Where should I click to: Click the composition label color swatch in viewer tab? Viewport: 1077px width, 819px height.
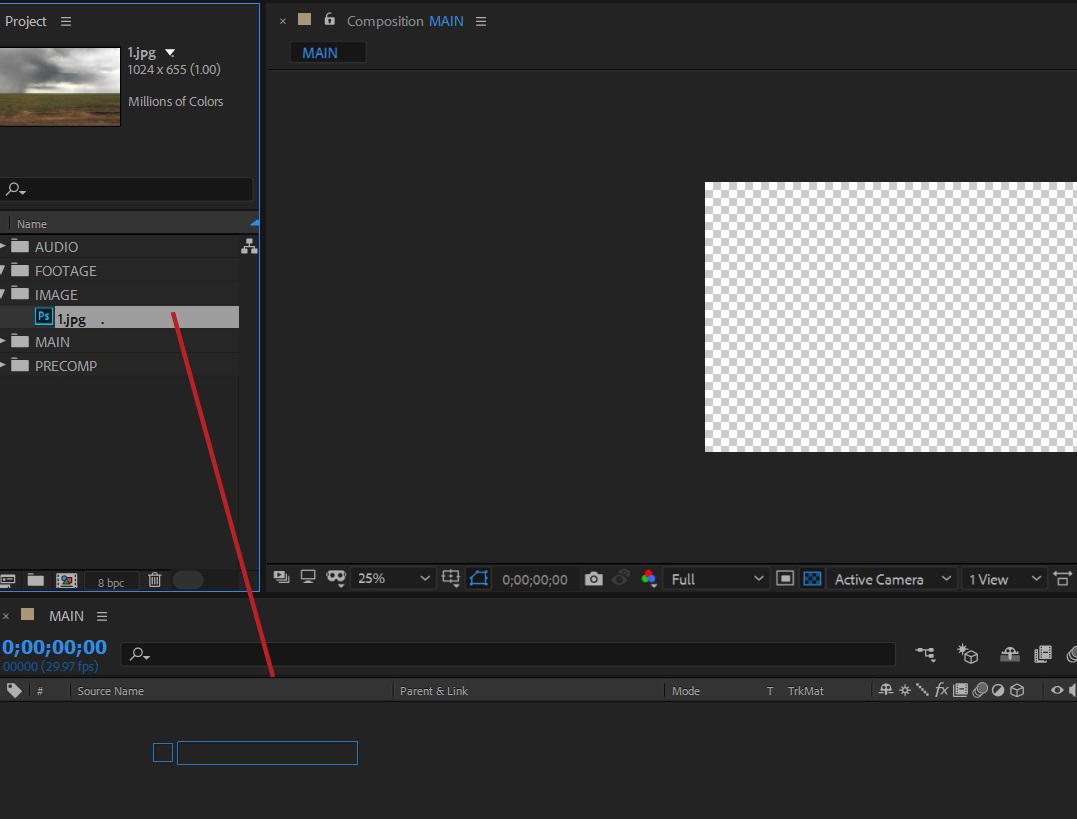[x=304, y=19]
